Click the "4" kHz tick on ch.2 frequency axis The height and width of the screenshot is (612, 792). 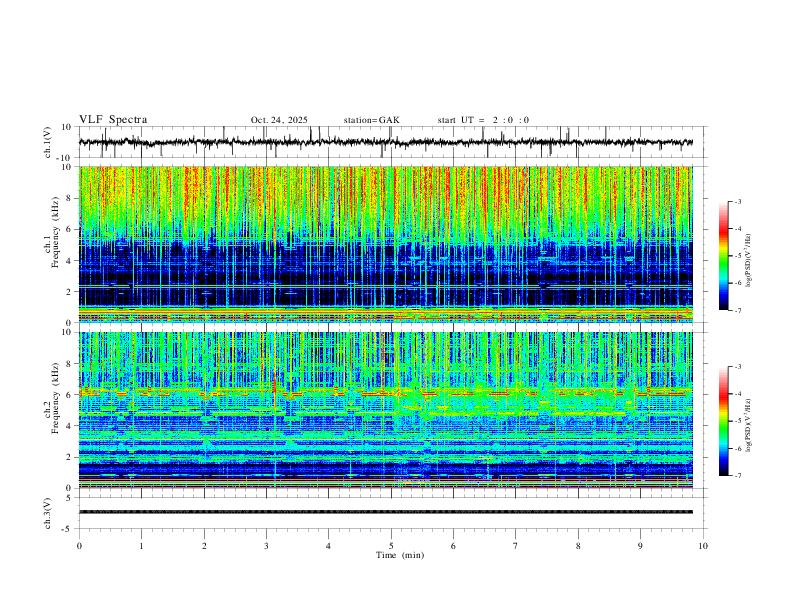tap(70, 426)
